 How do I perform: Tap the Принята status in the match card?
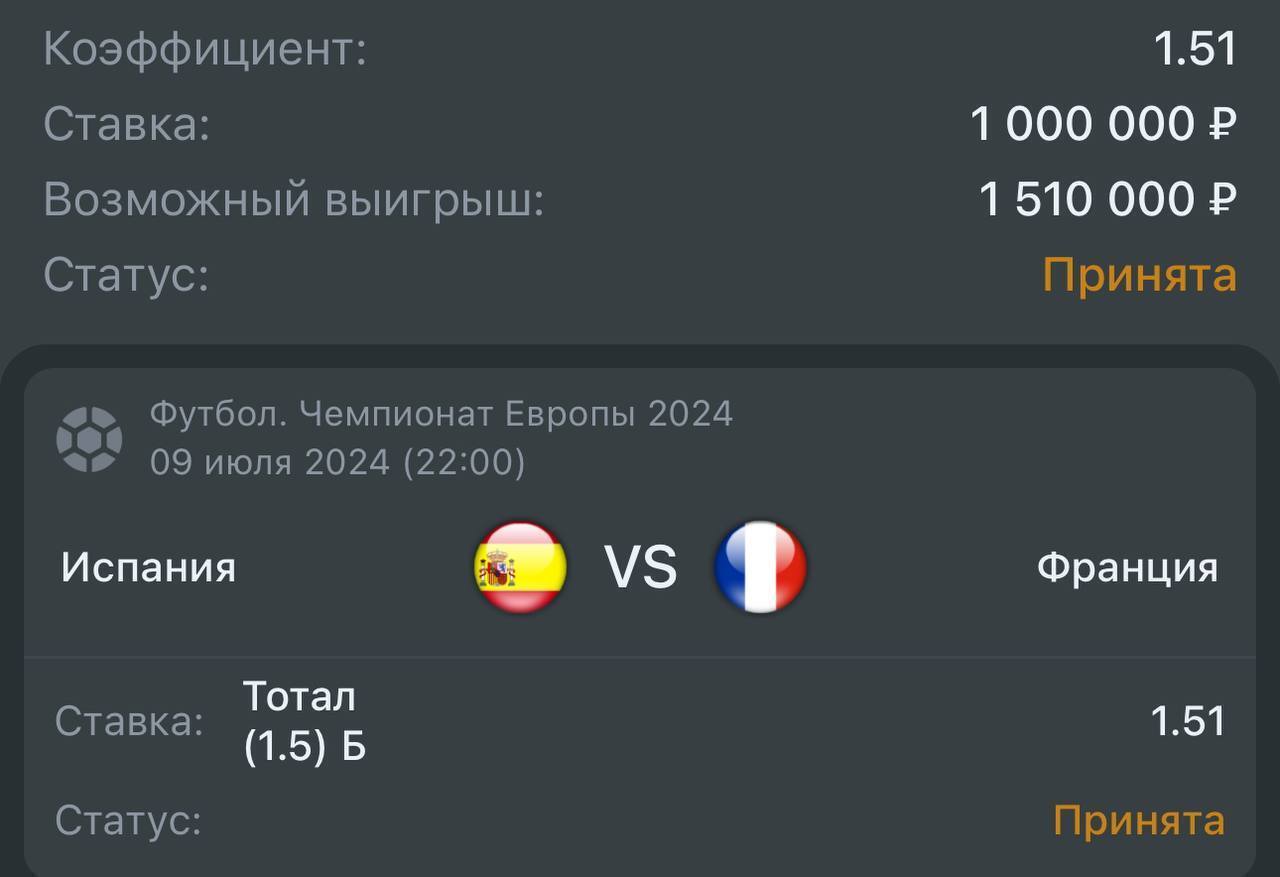pos(1138,820)
